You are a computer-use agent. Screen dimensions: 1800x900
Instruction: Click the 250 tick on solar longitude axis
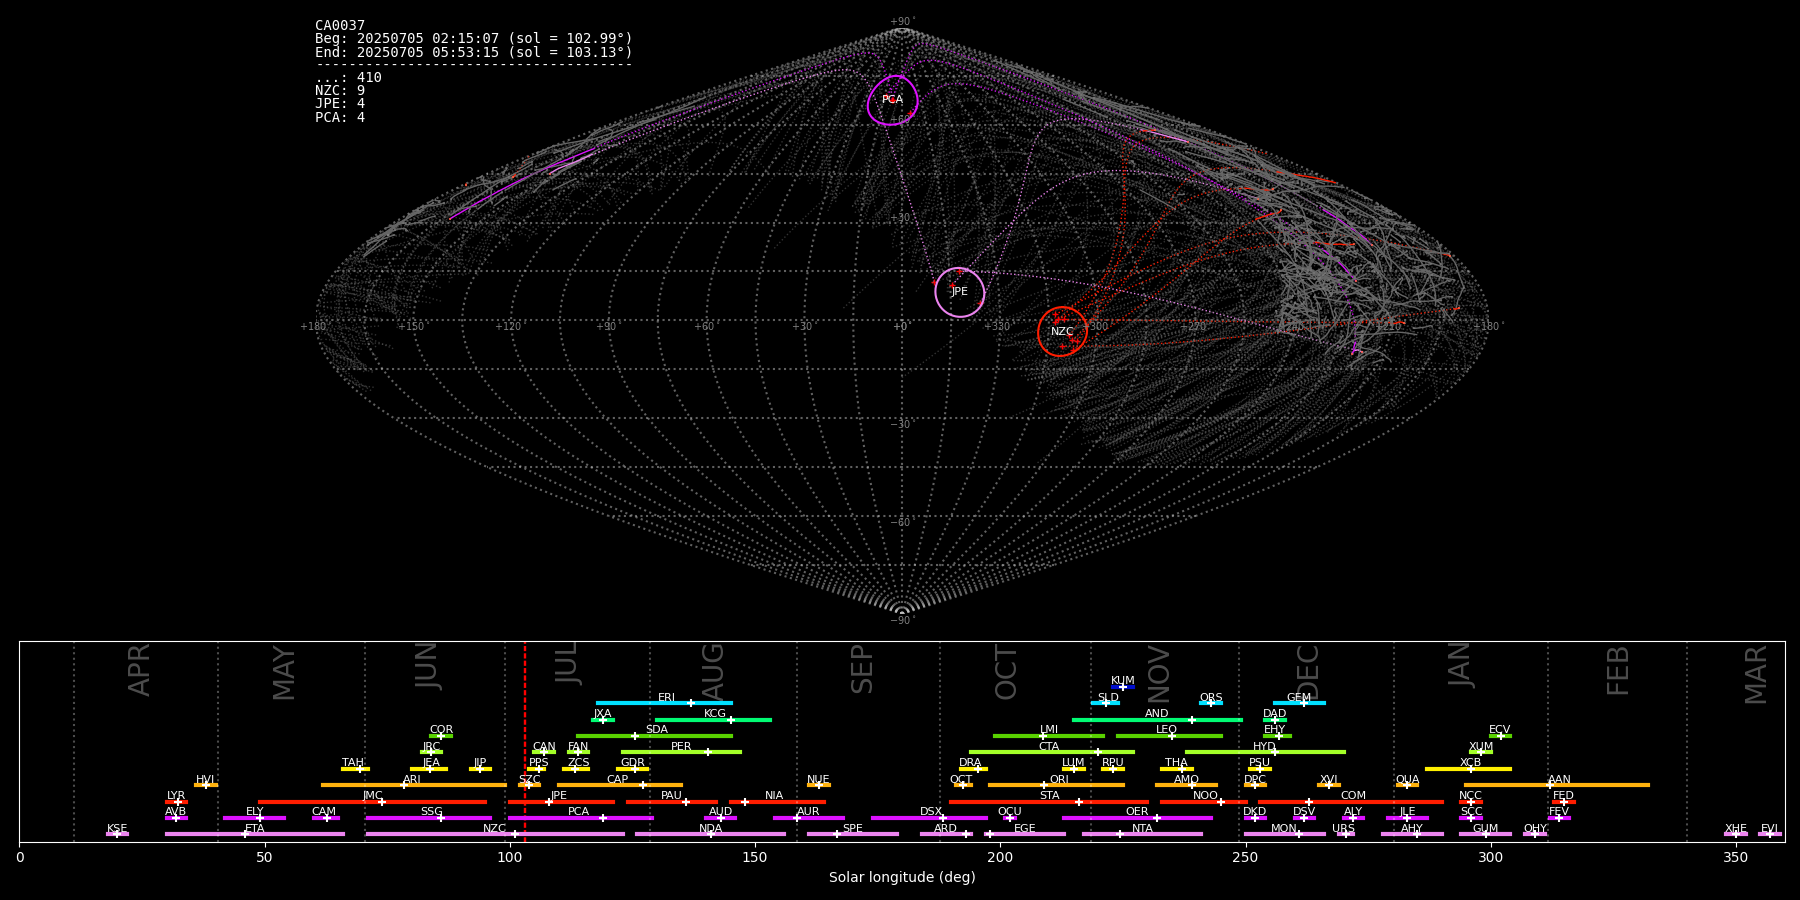point(1245,857)
